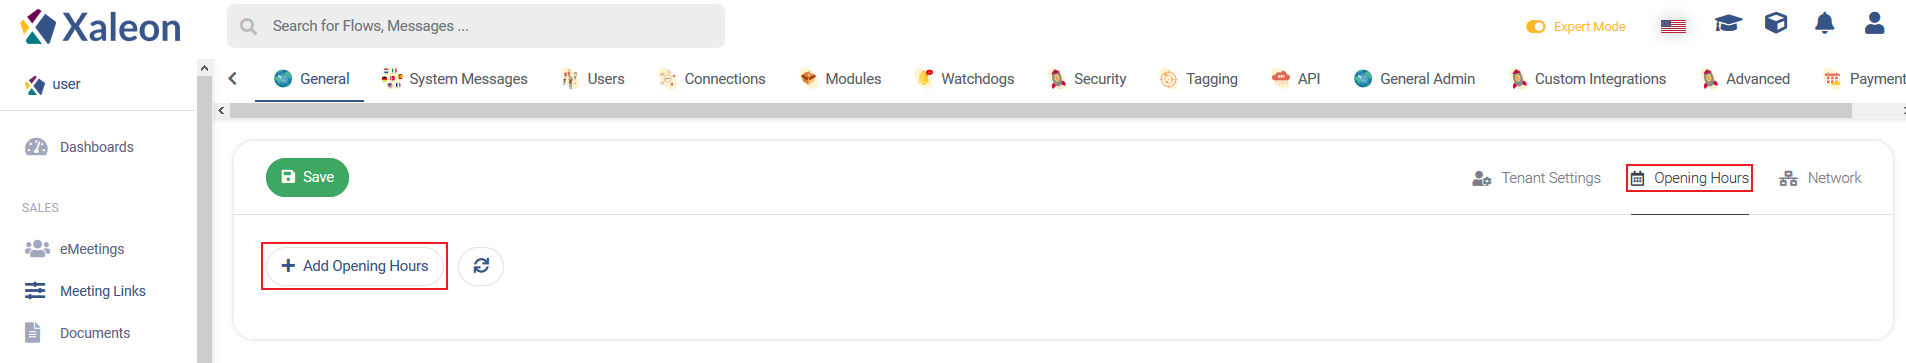
Task: Click the refresh opening hours icon
Action: pos(481,266)
